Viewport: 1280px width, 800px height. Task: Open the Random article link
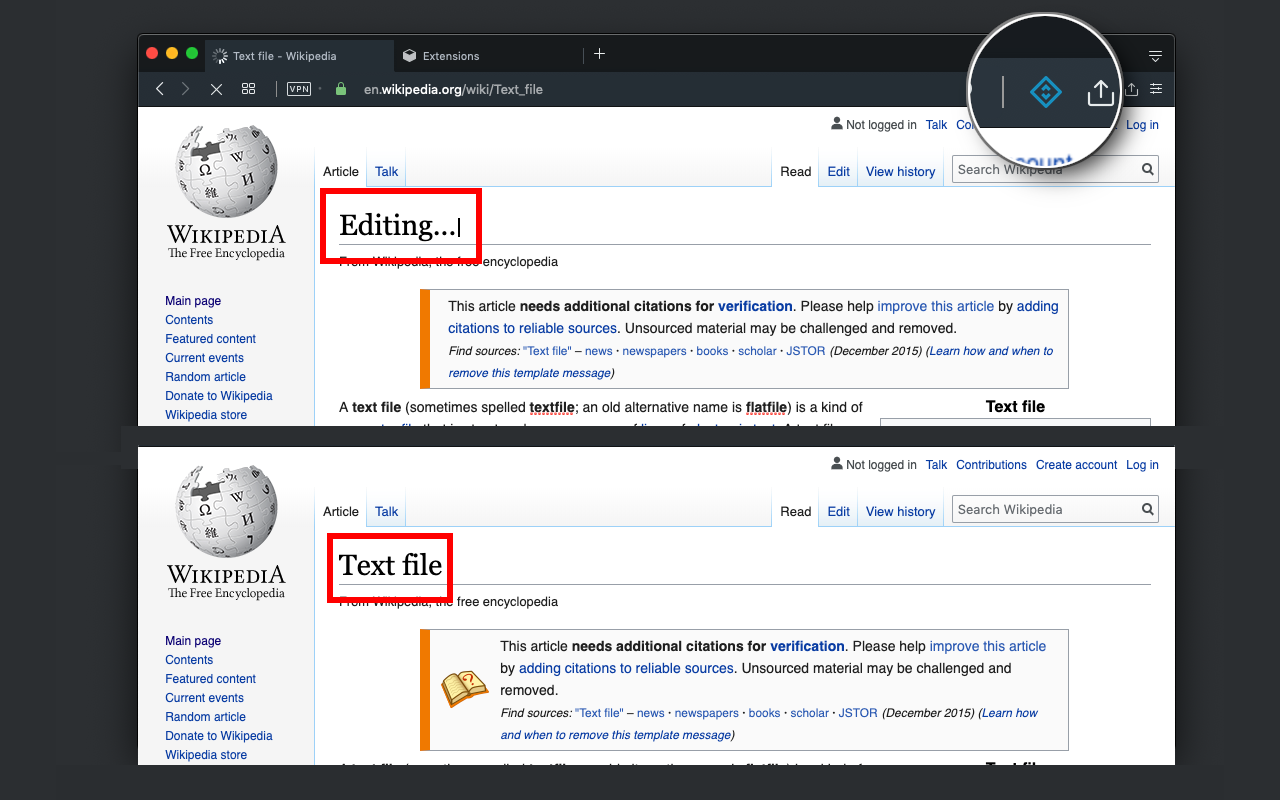tap(205, 376)
